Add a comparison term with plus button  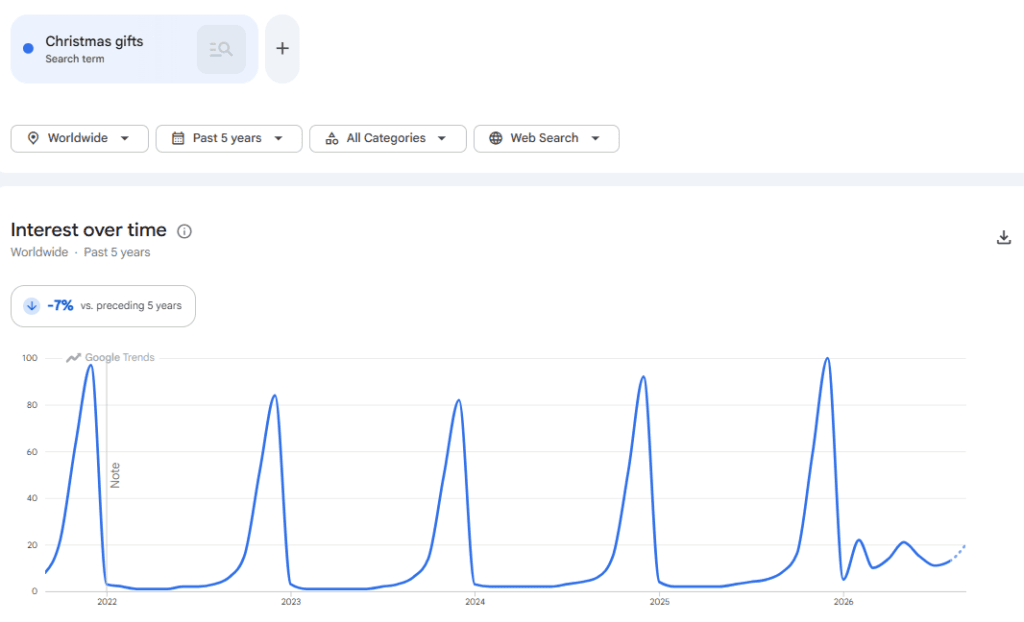[x=282, y=49]
